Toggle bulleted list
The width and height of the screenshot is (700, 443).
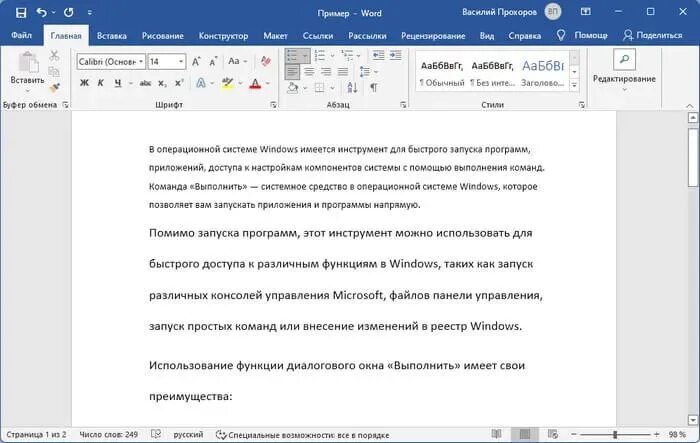pos(293,56)
